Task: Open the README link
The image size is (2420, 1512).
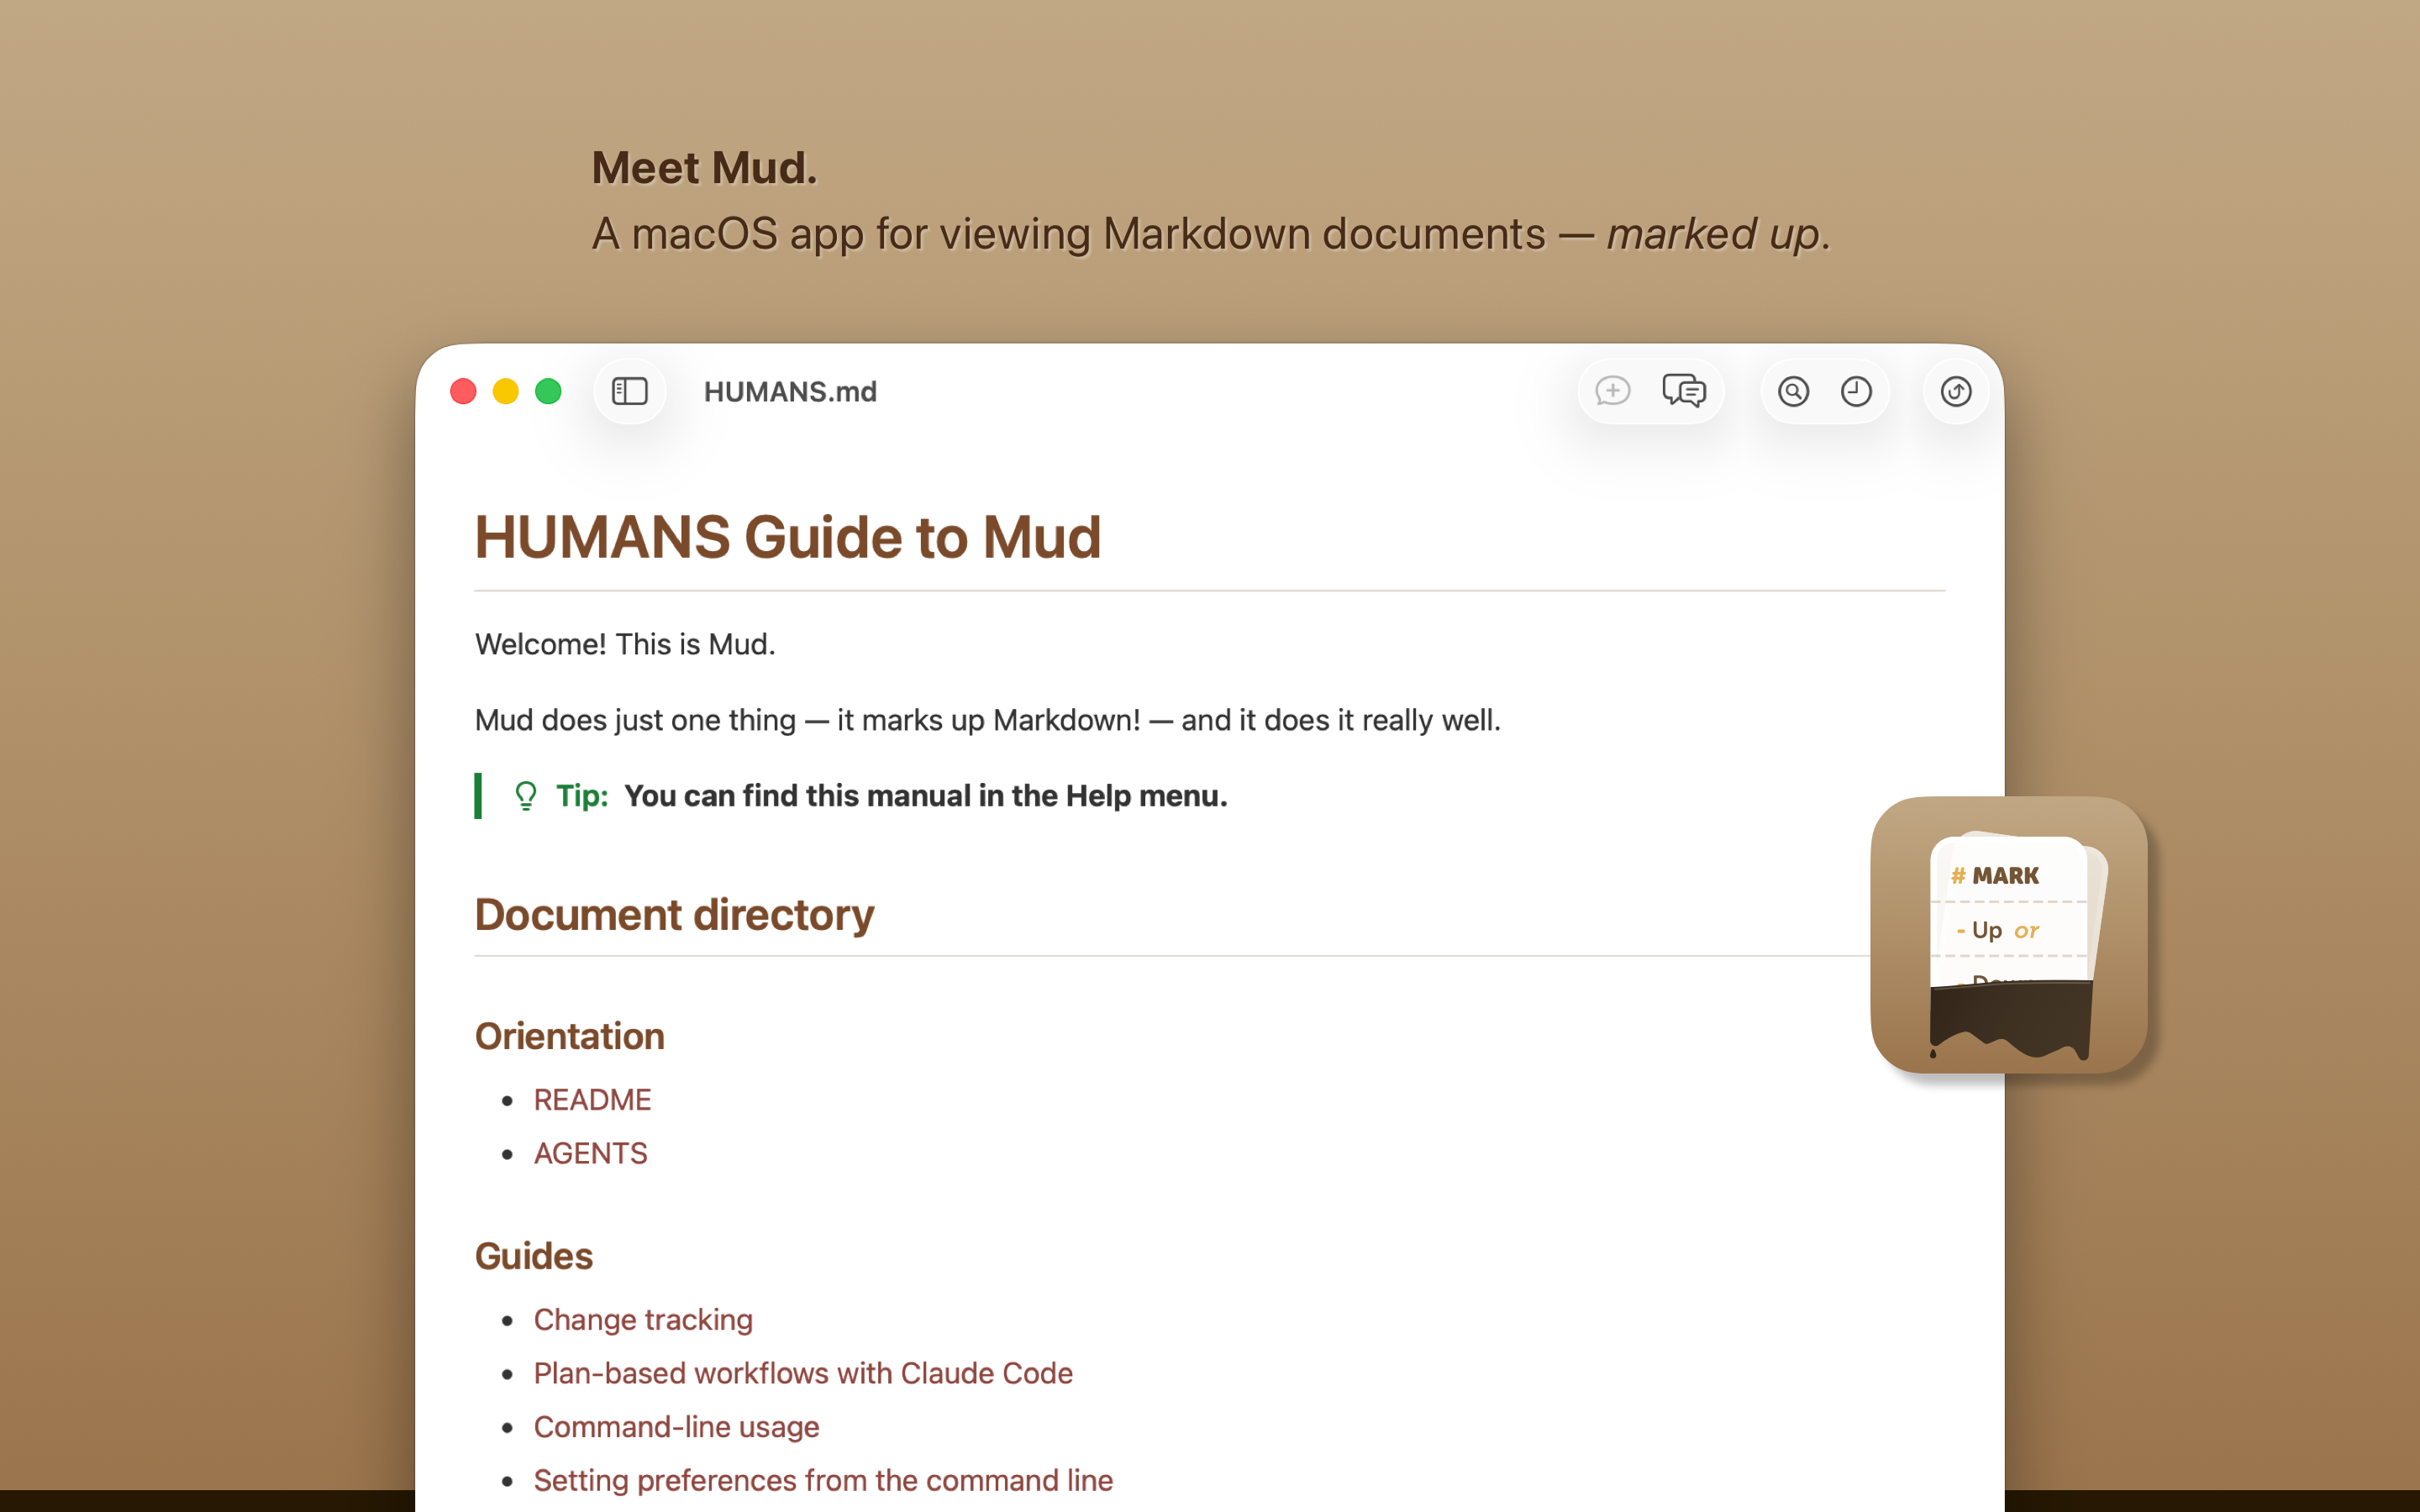Action: pyautogui.click(x=592, y=1100)
